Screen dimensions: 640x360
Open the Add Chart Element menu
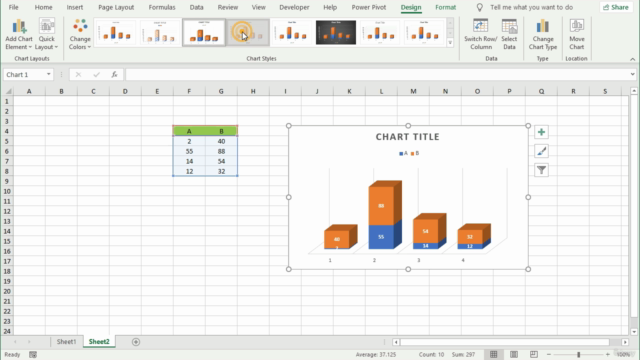click(19, 34)
